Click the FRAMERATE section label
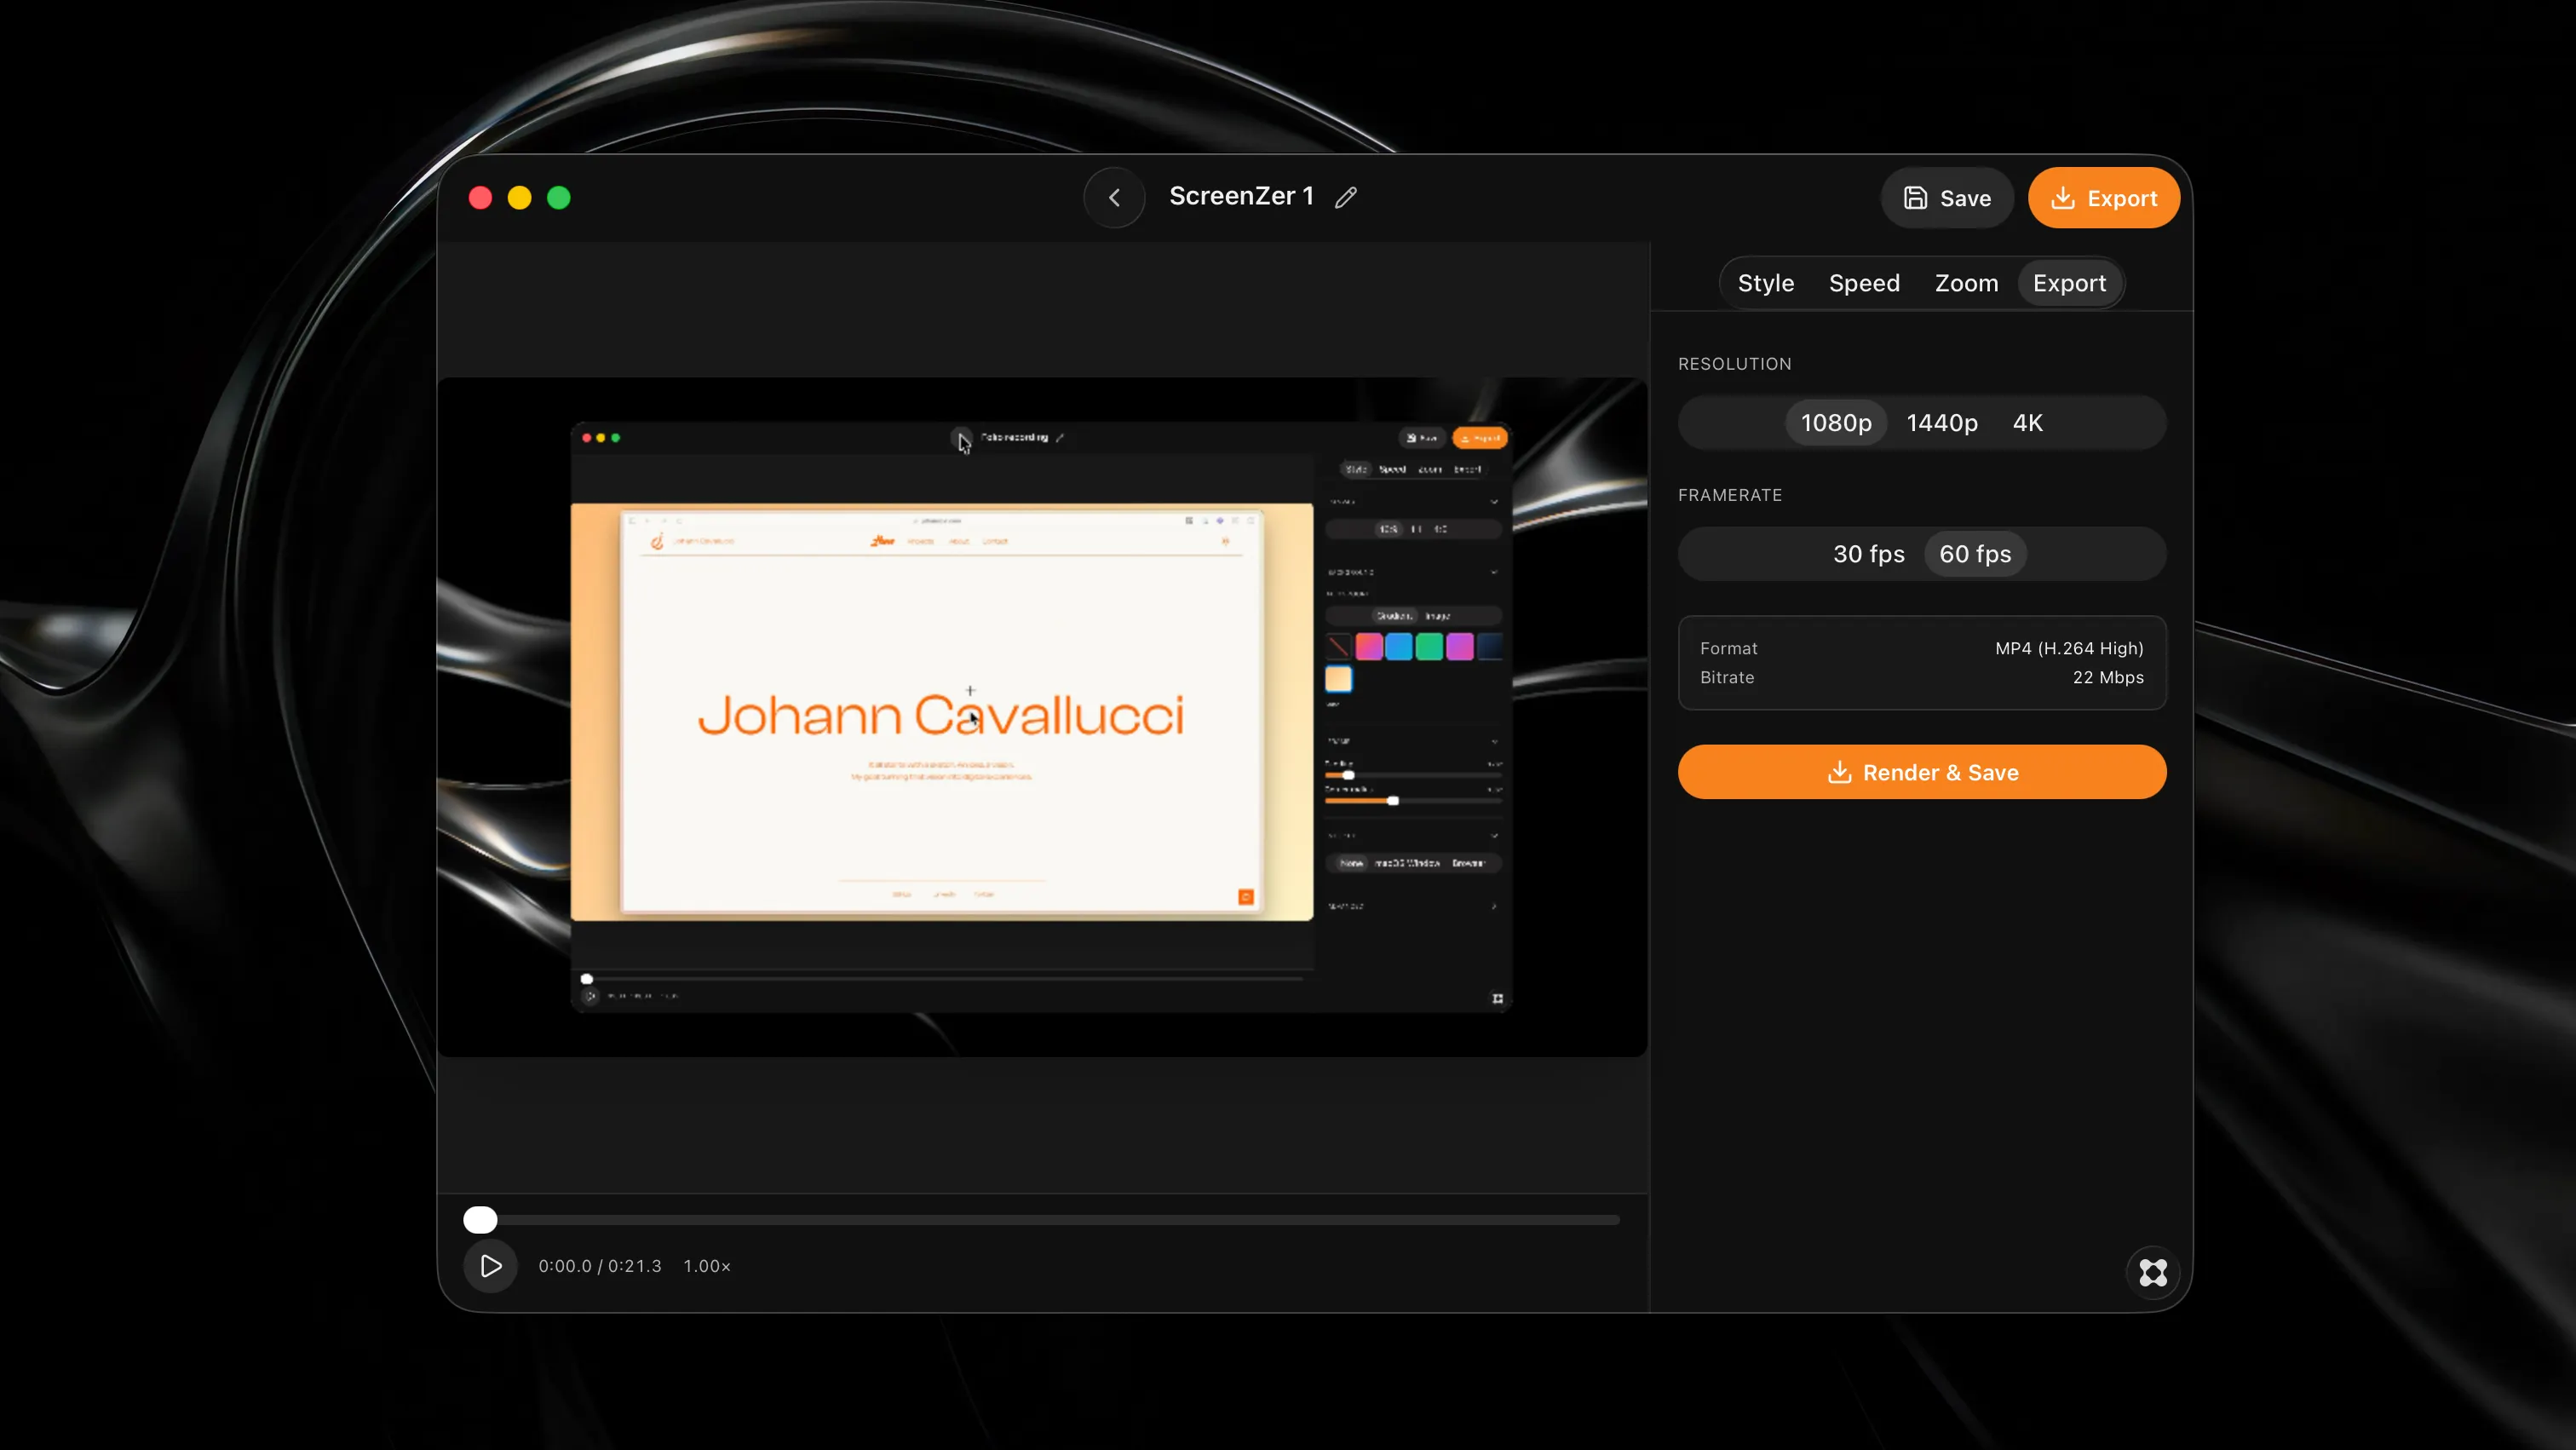Image resolution: width=2576 pixels, height=1450 pixels. click(x=1730, y=495)
